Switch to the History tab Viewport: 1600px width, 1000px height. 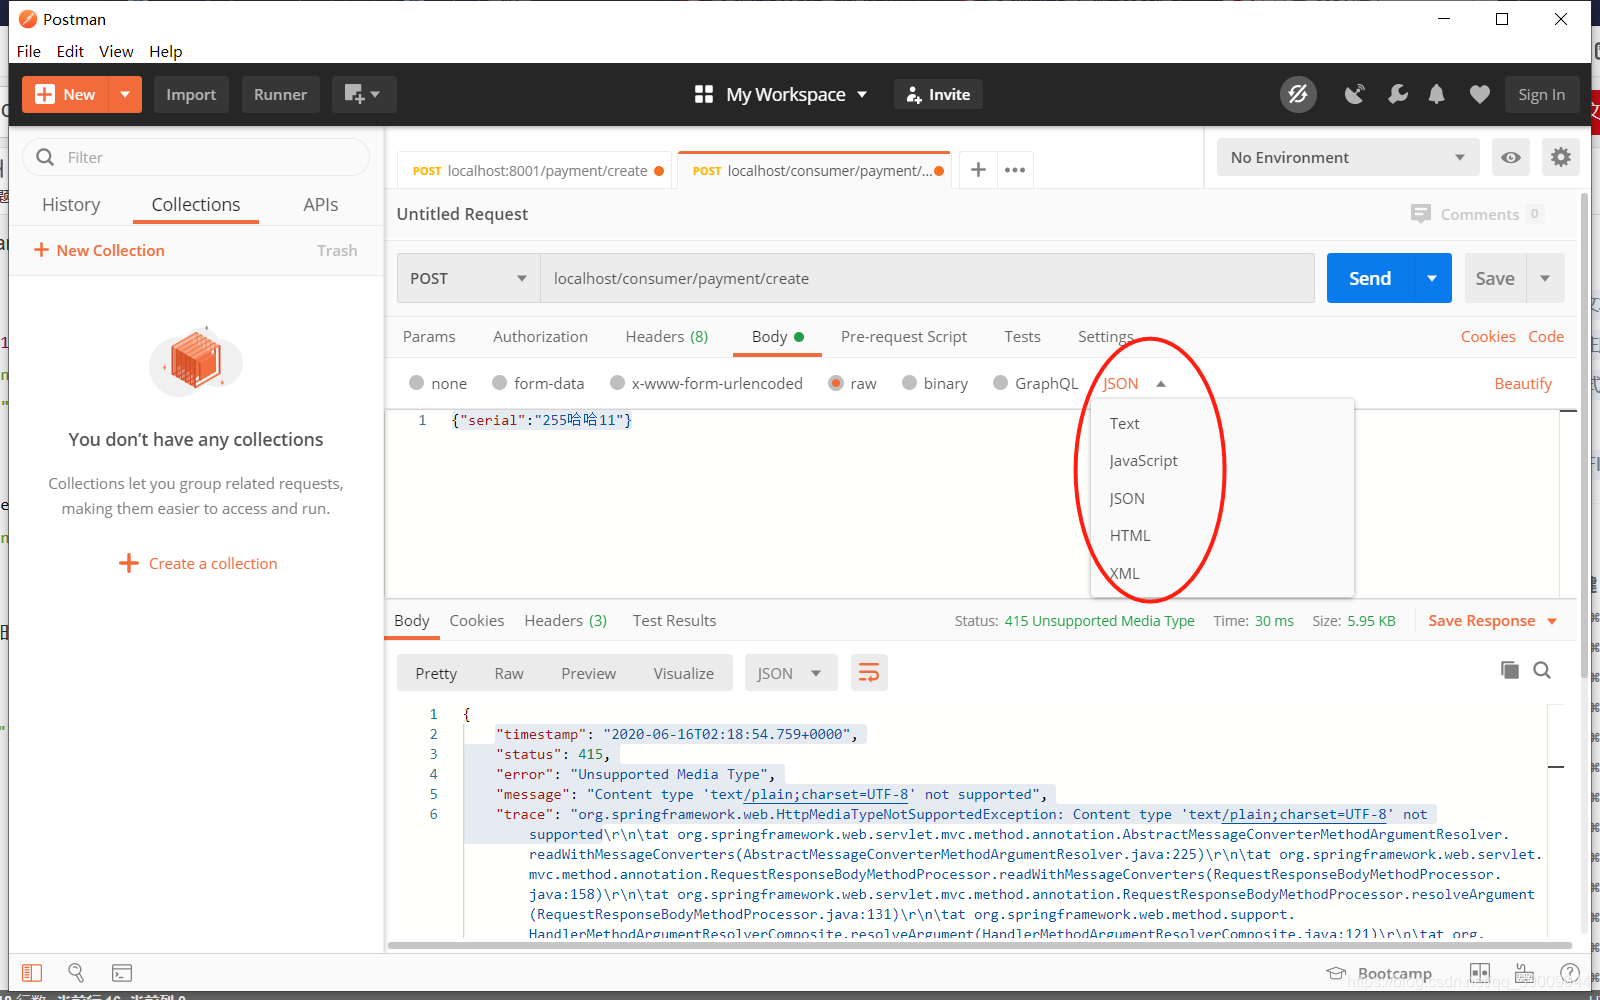(71, 204)
